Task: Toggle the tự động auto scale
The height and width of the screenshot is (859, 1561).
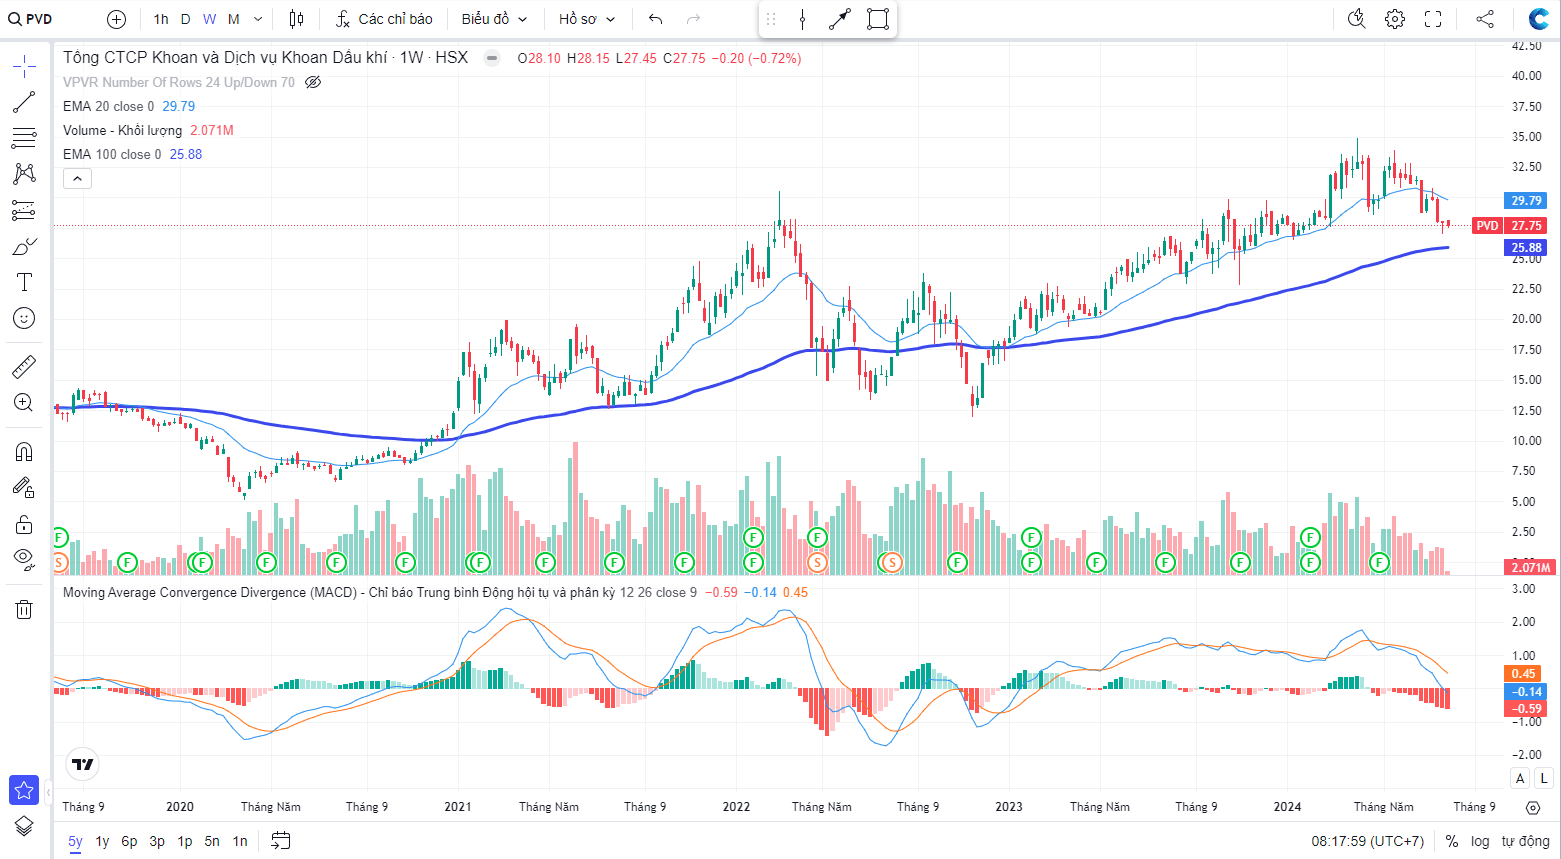Action: tap(1525, 841)
